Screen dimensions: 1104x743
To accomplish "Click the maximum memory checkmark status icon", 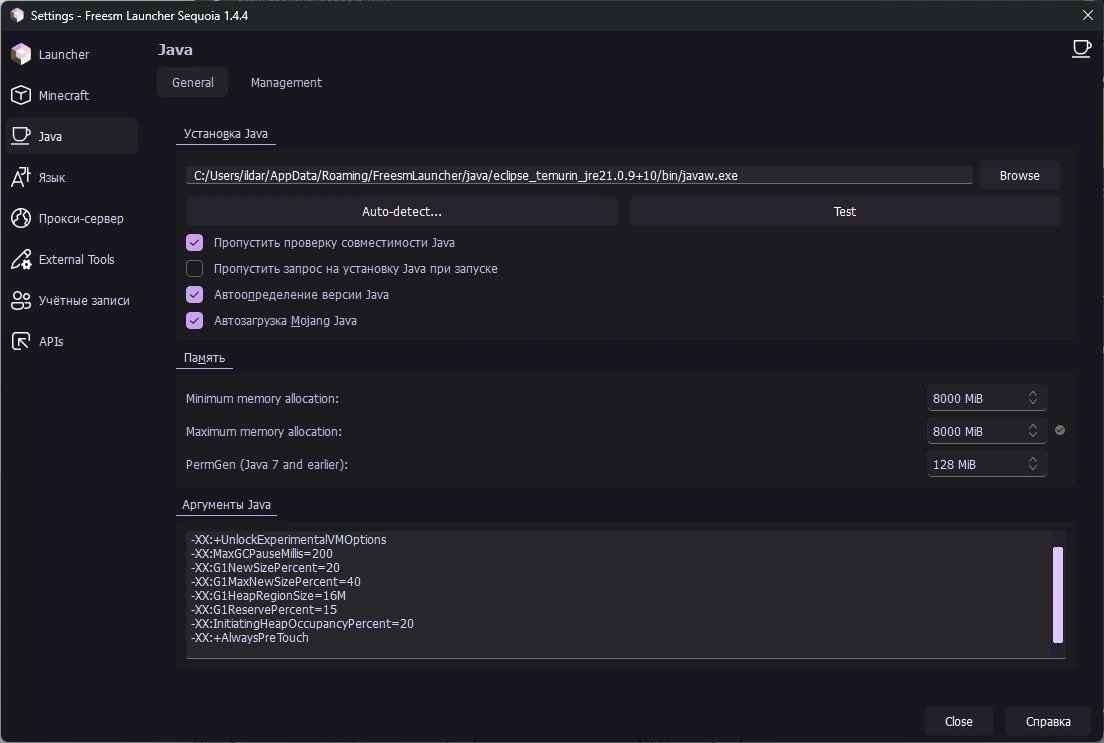I will point(1060,430).
